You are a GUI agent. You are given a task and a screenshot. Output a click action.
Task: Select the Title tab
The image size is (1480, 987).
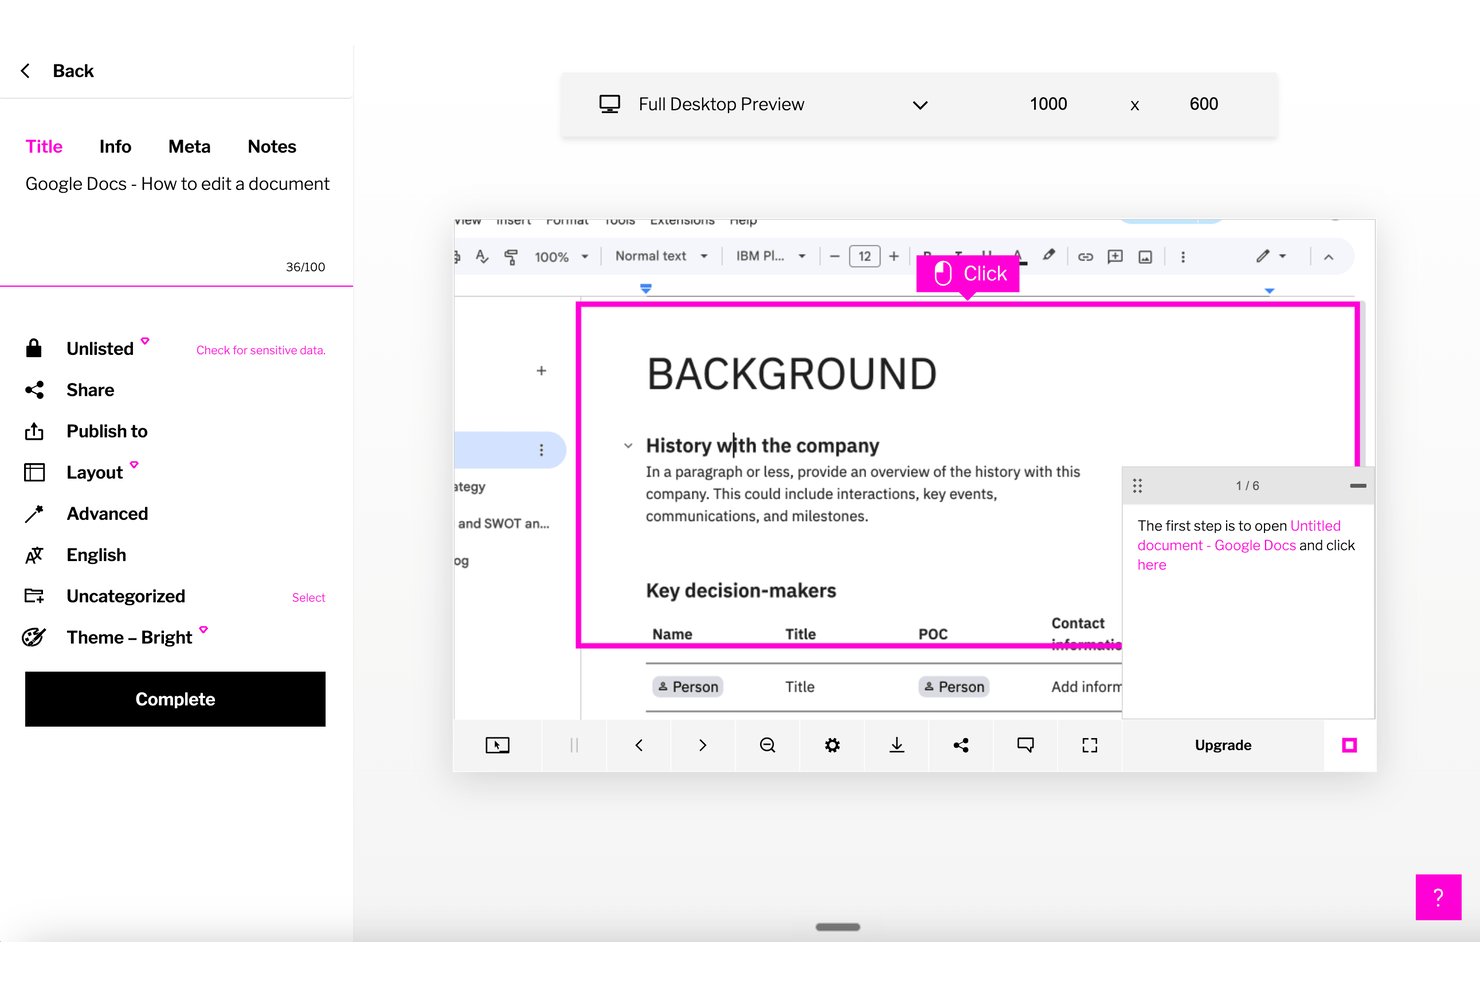click(x=44, y=147)
